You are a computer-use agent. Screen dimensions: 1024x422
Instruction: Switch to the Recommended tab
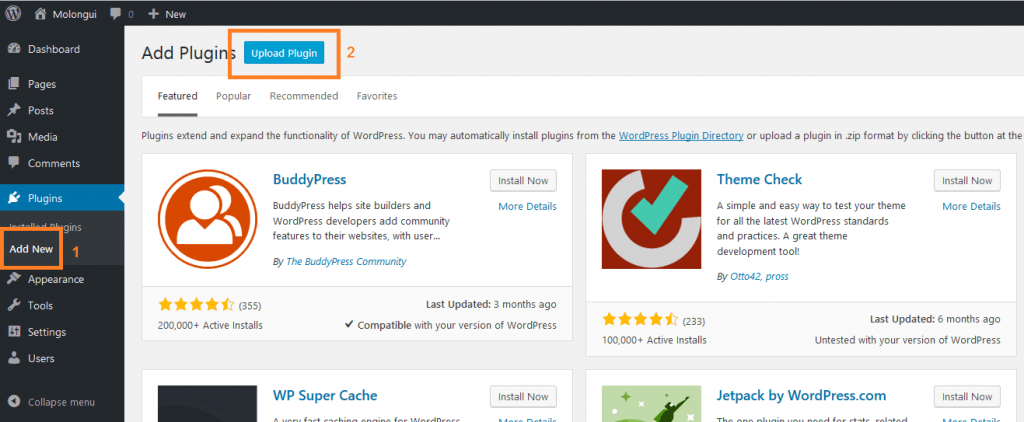[x=304, y=96]
